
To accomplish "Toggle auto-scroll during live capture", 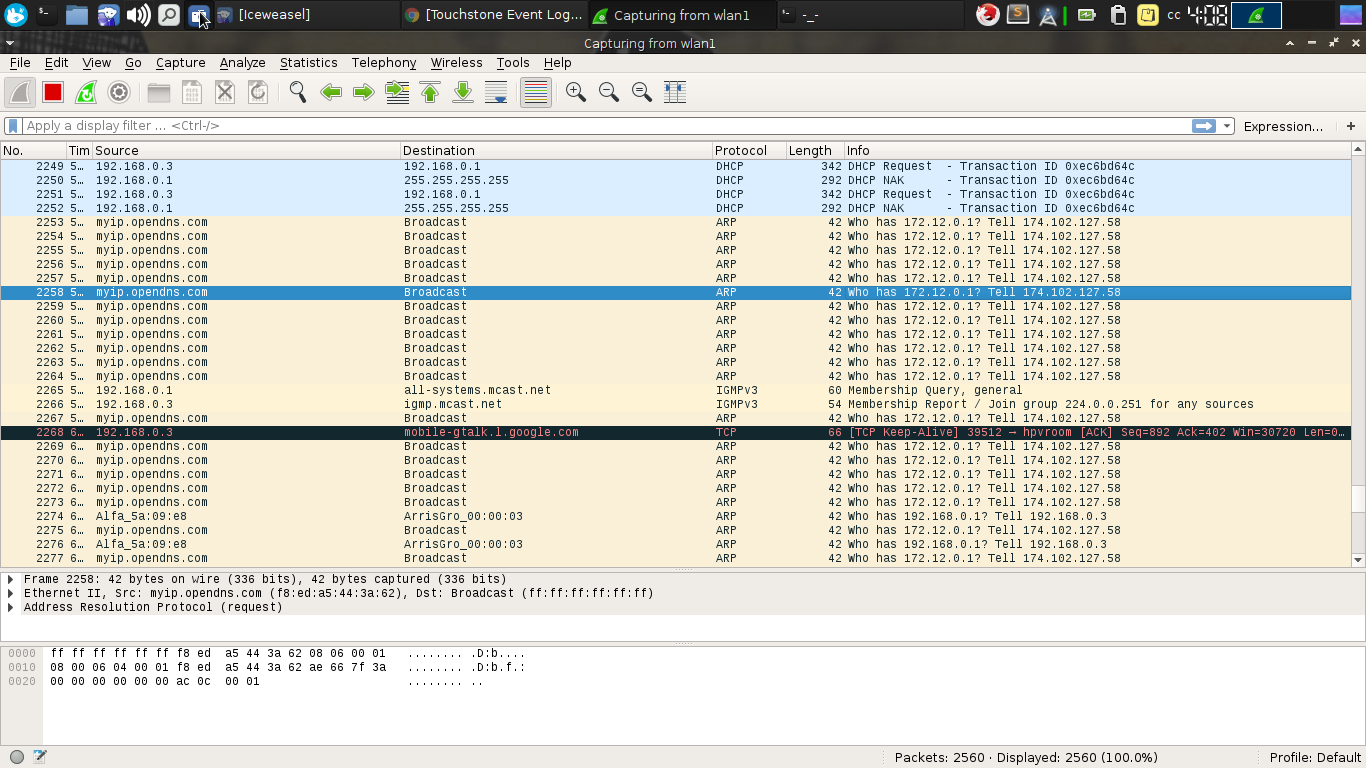I will tap(496, 92).
